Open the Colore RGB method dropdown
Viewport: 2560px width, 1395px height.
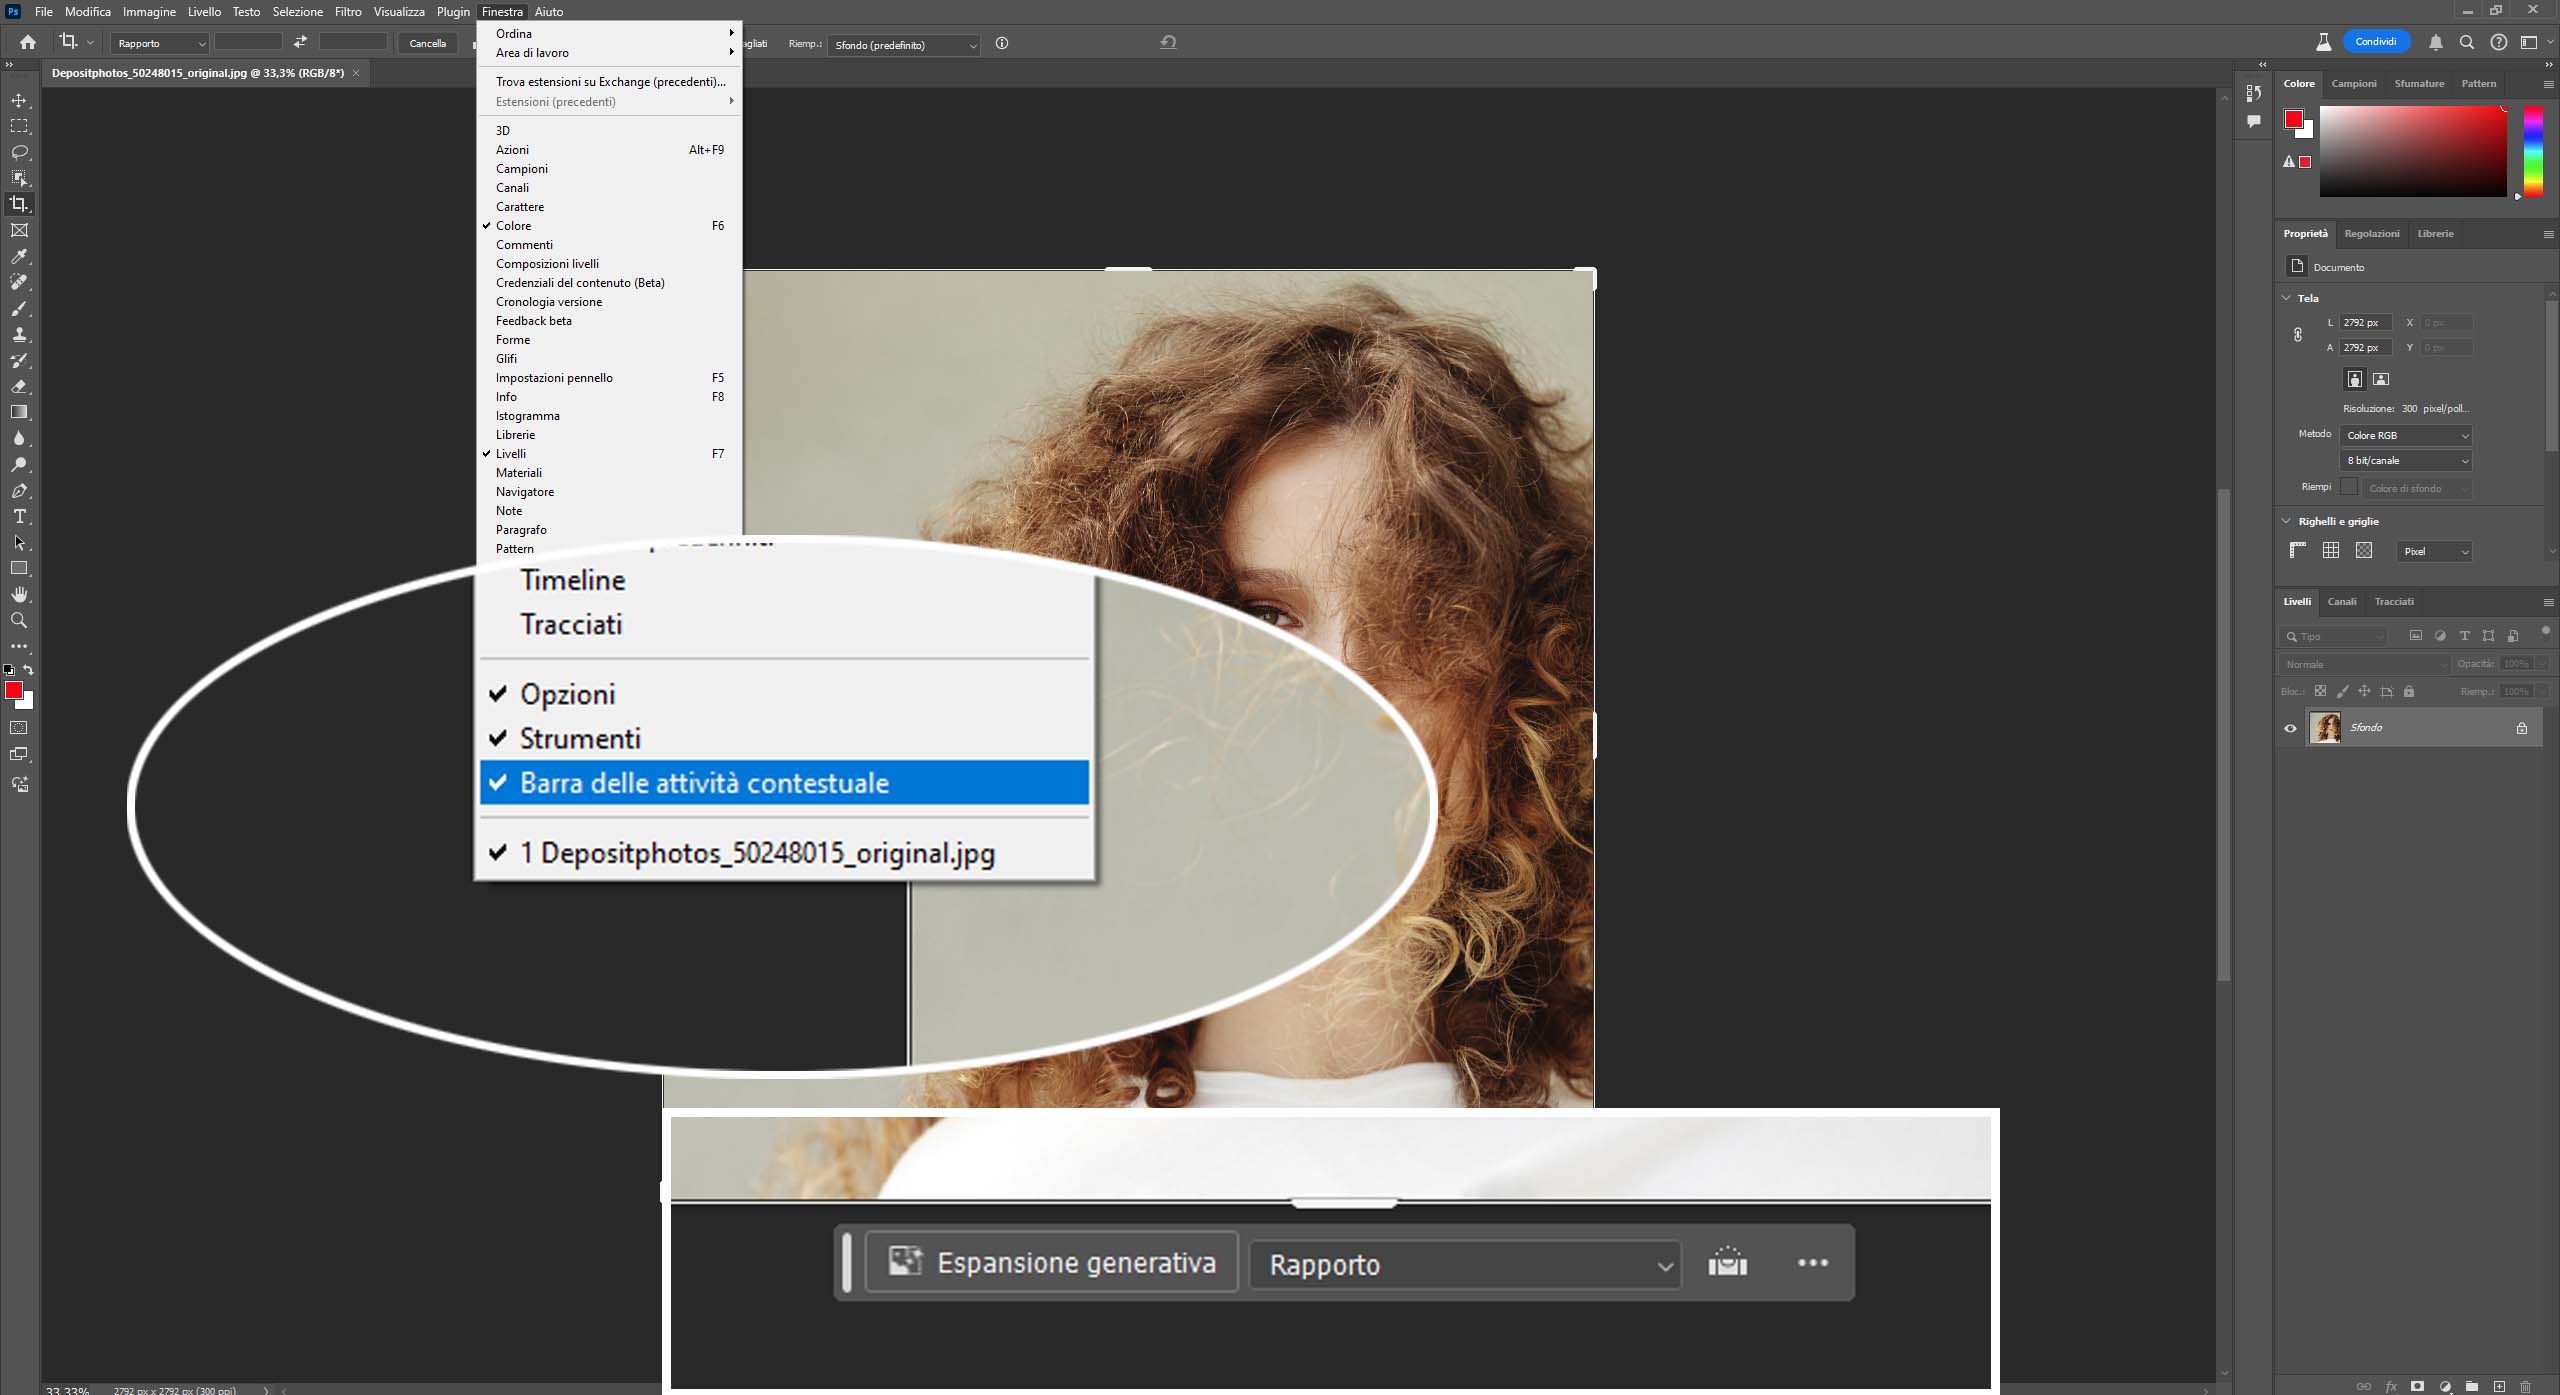2405,436
